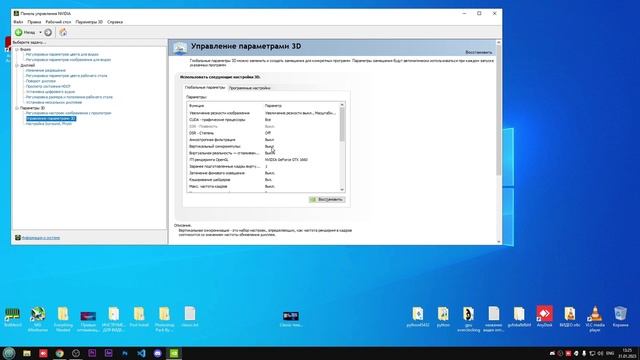
Task: Open the Правка menu
Action: pos(34,22)
